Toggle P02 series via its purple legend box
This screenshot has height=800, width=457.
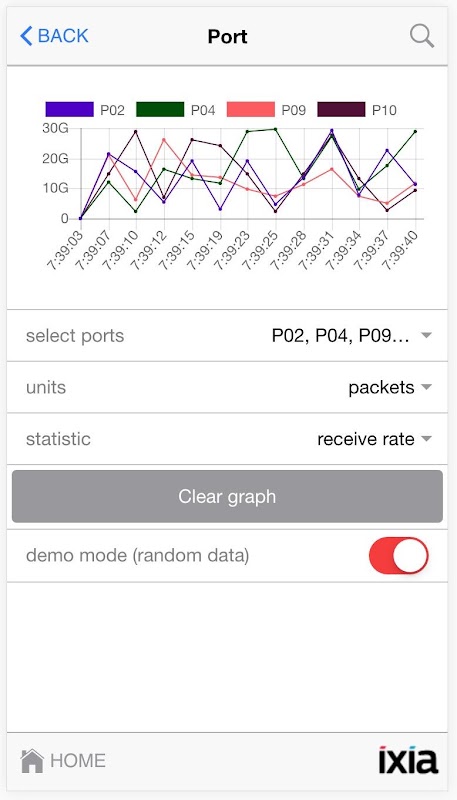click(x=69, y=109)
